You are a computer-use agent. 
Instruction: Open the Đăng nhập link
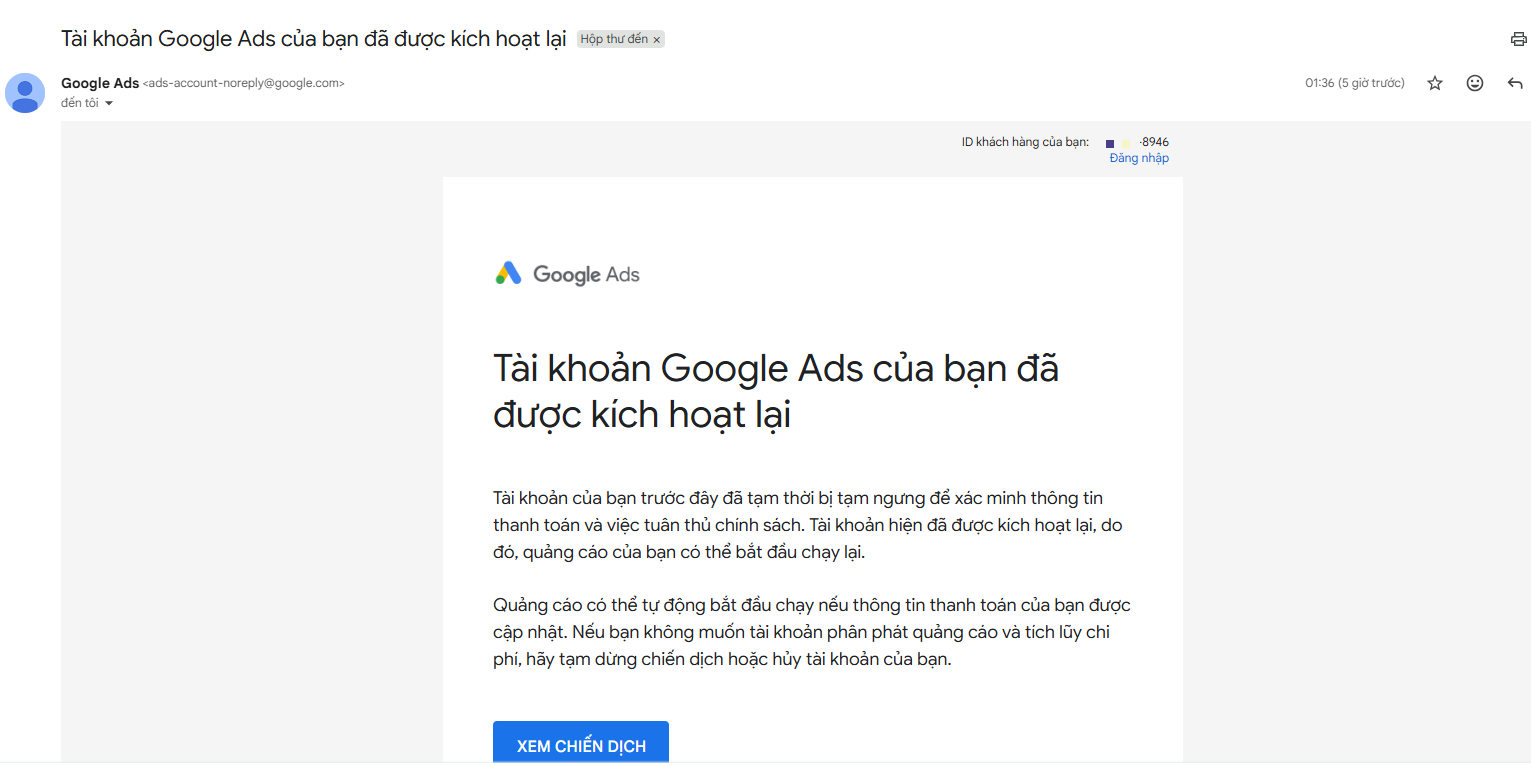1139,158
